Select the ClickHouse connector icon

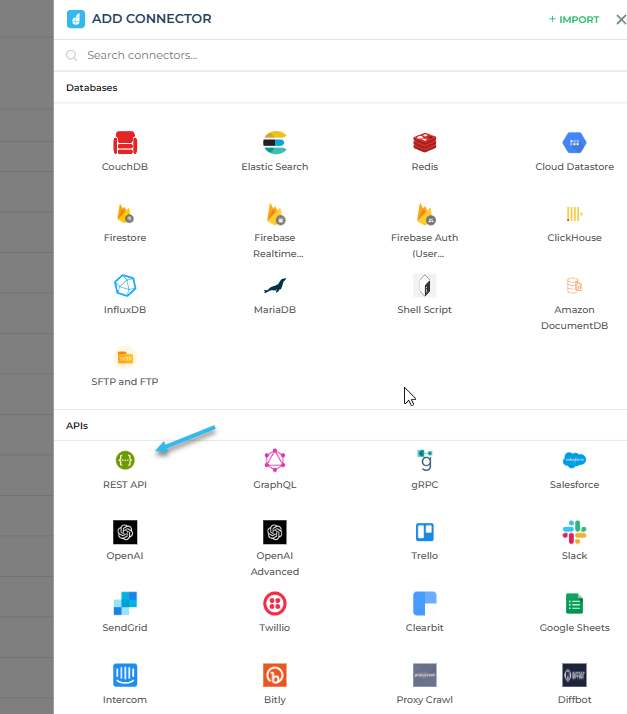point(574,214)
